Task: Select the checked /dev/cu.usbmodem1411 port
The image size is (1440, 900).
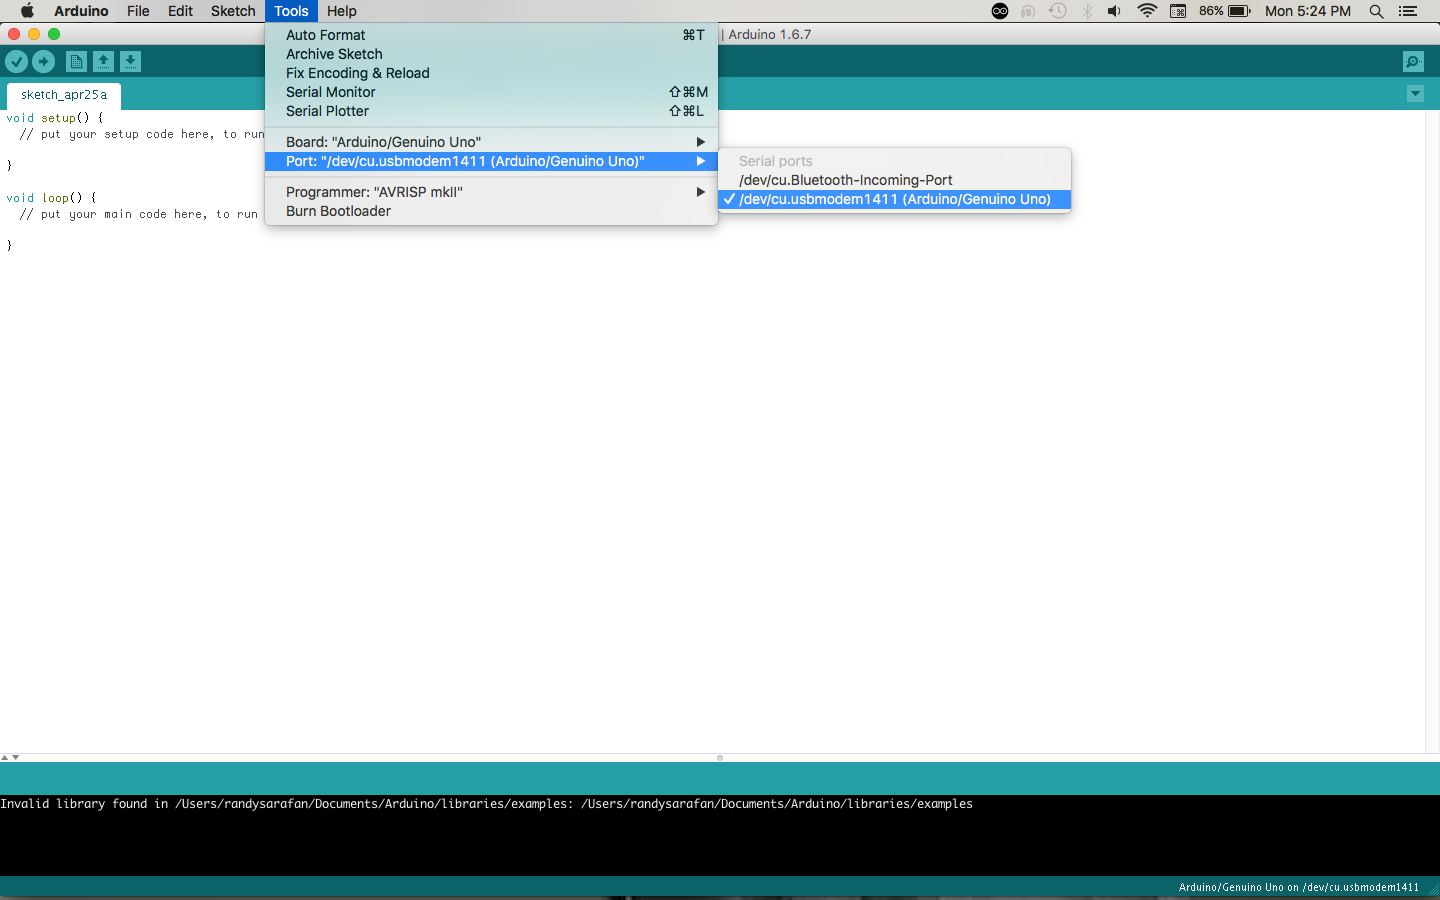Action: click(x=894, y=199)
